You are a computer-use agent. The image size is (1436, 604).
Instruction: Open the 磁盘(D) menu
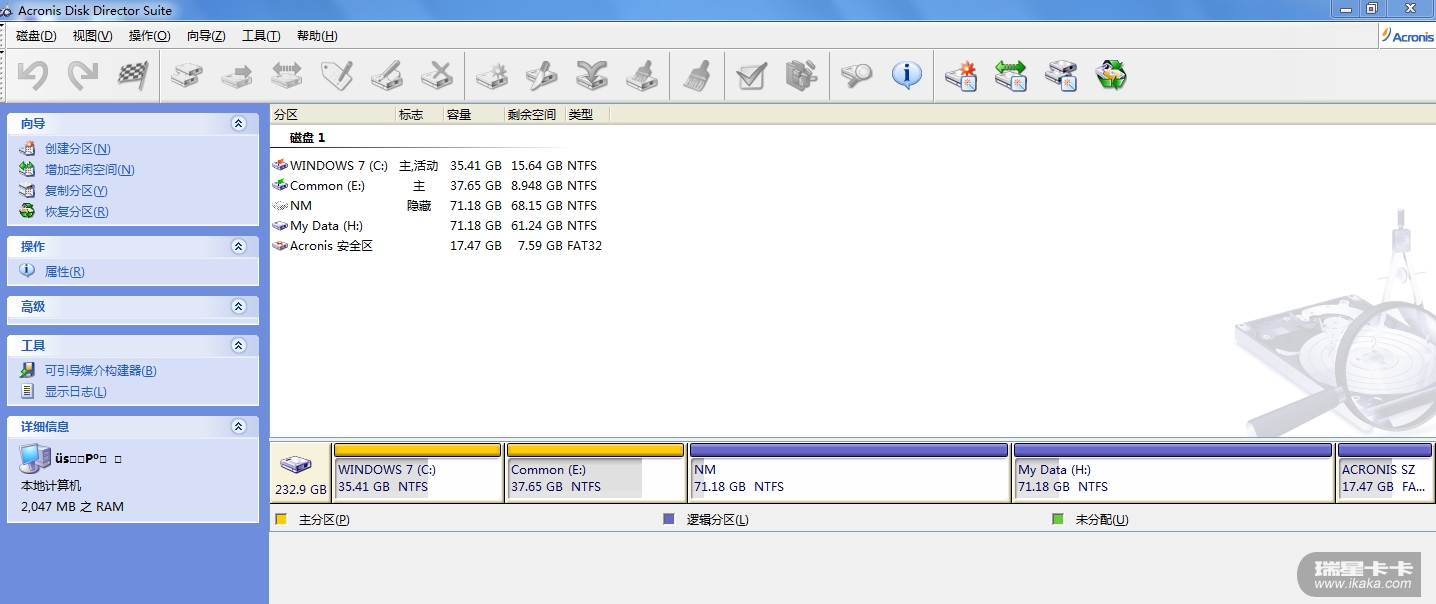[x=36, y=36]
